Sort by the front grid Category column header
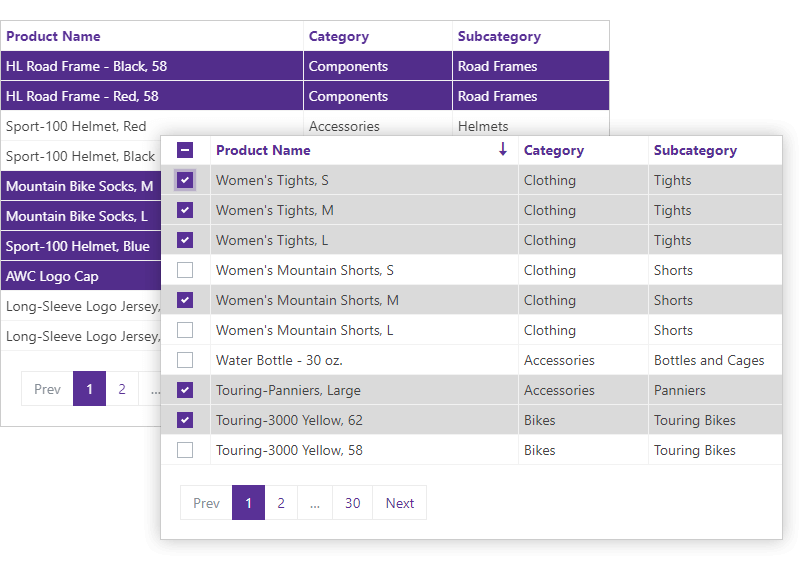The image size is (804, 580). point(554,150)
